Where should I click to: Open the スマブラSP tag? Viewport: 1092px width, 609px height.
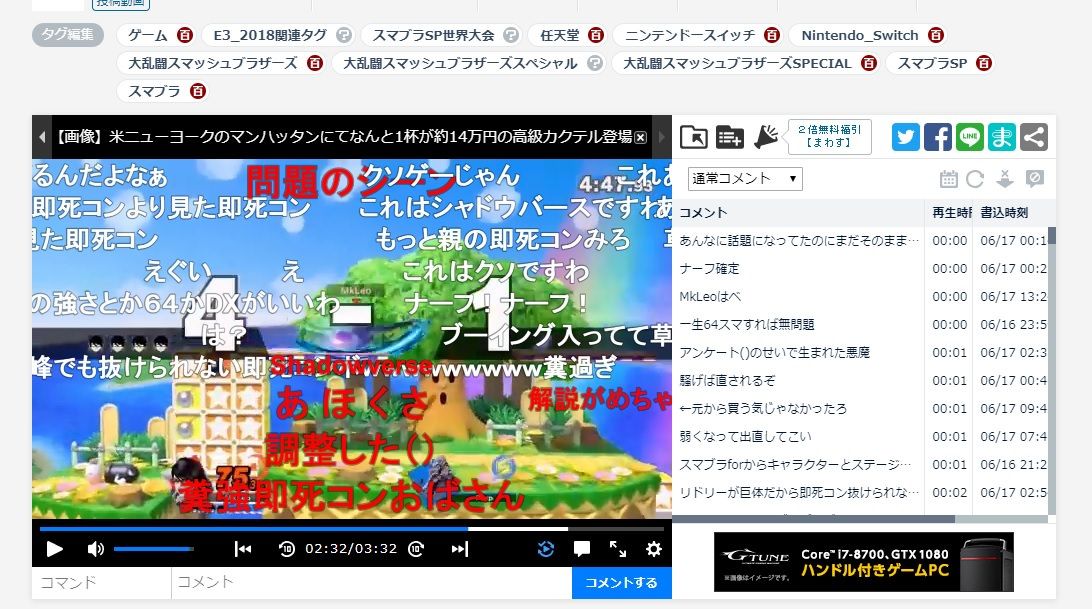(932, 63)
